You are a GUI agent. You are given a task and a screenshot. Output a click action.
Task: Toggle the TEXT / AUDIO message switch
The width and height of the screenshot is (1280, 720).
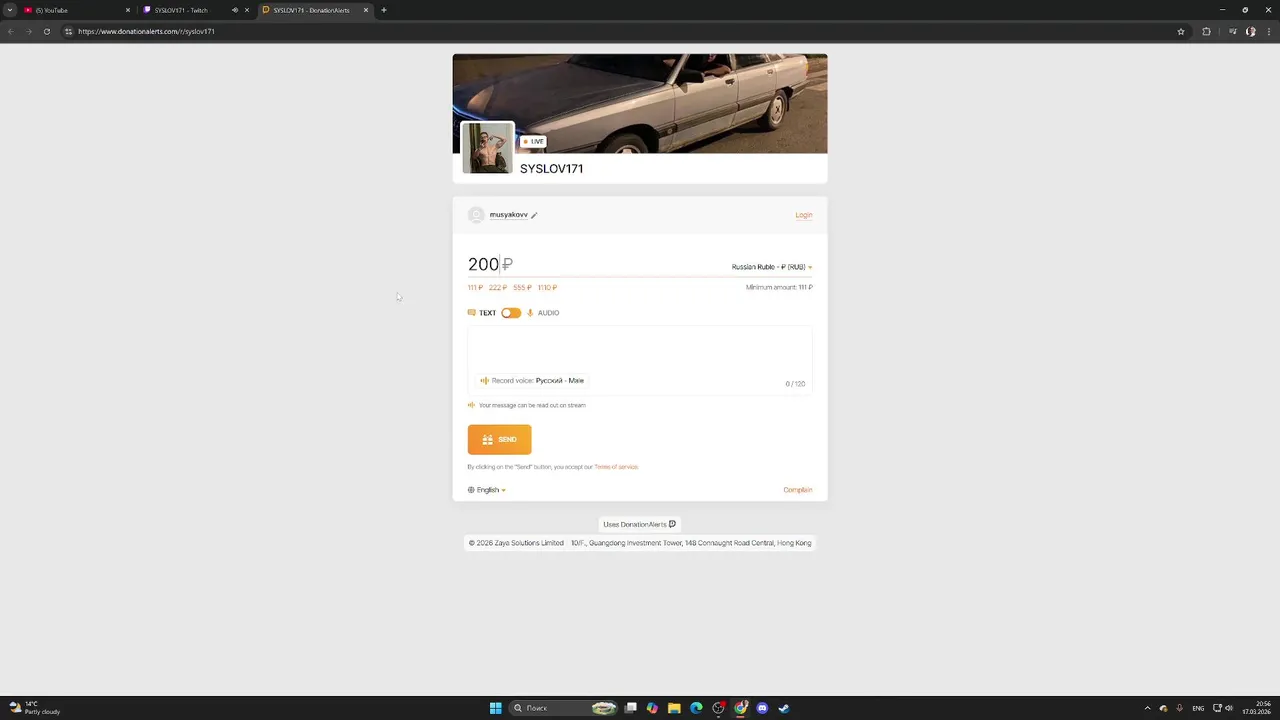tap(511, 313)
